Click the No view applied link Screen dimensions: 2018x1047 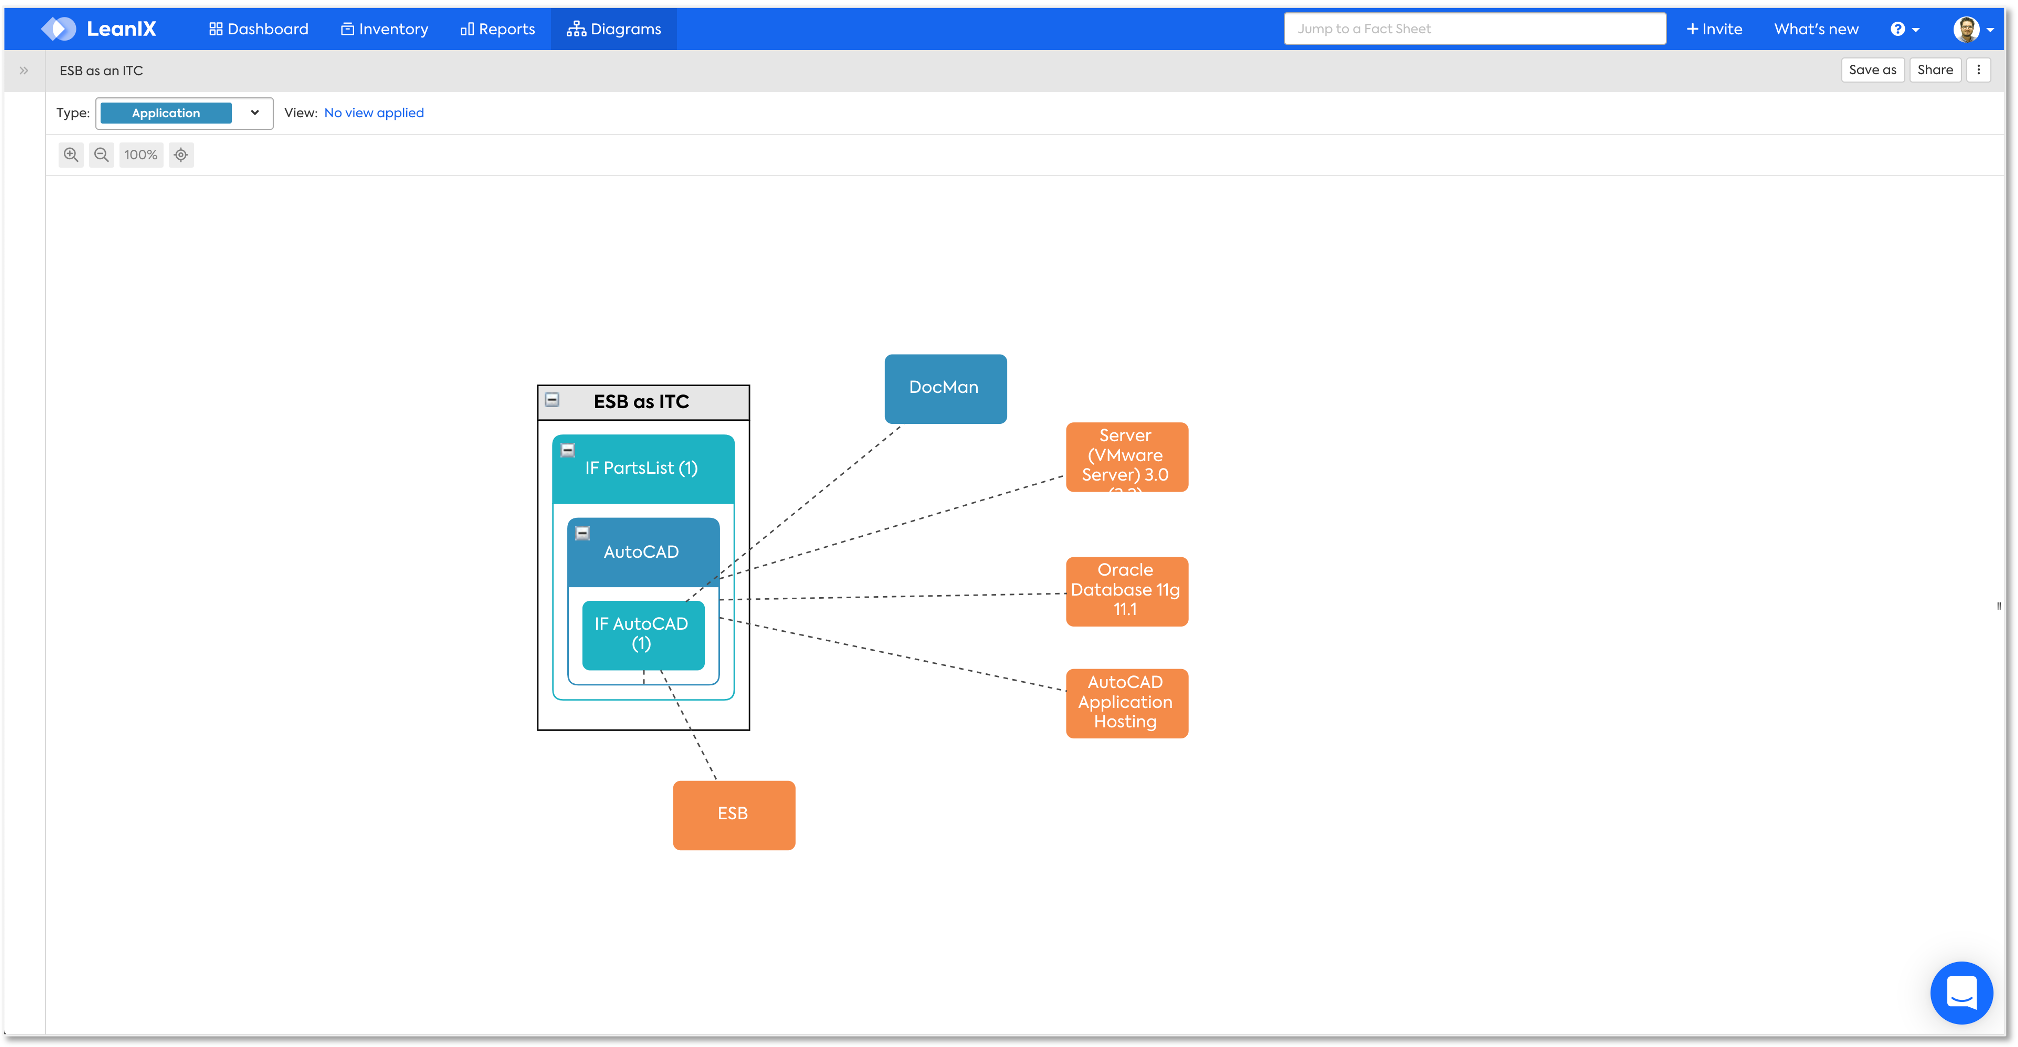pos(374,113)
